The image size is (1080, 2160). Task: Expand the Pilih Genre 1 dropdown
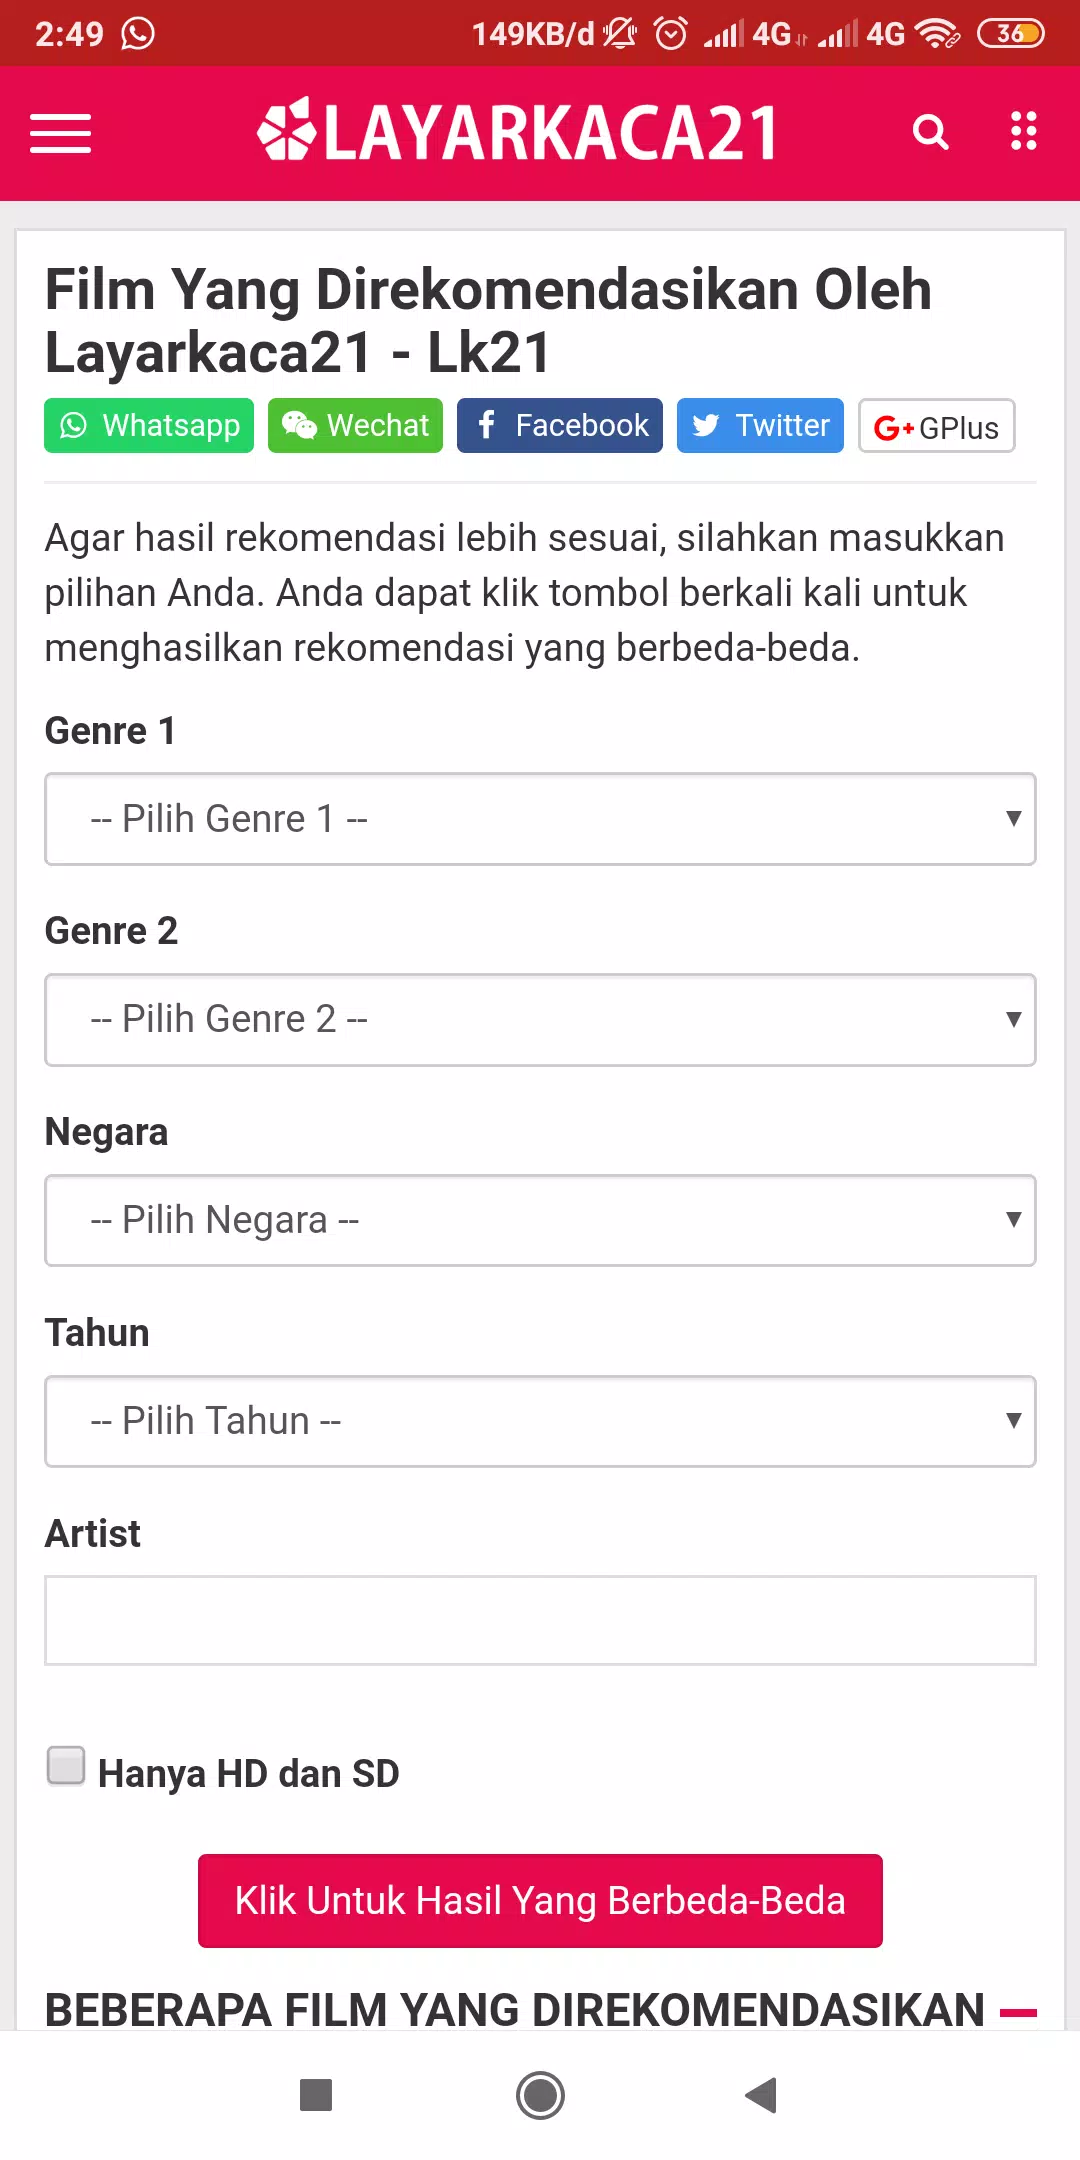[x=540, y=819]
